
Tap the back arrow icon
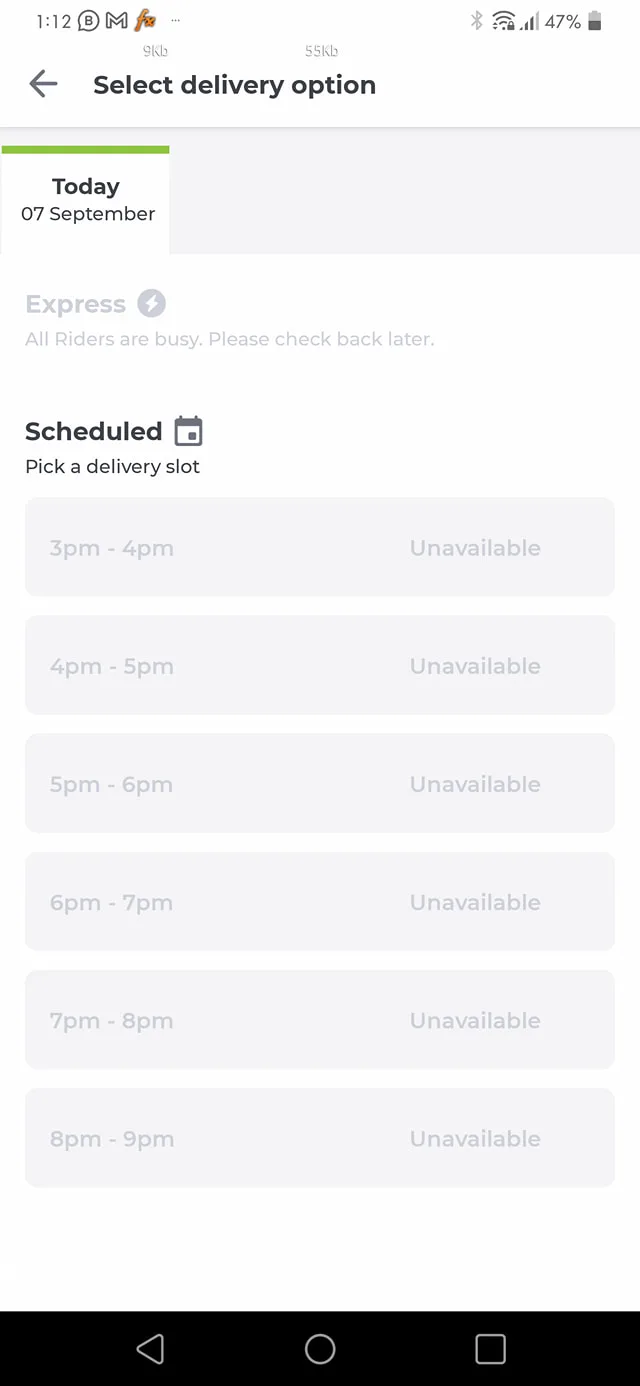coord(43,84)
